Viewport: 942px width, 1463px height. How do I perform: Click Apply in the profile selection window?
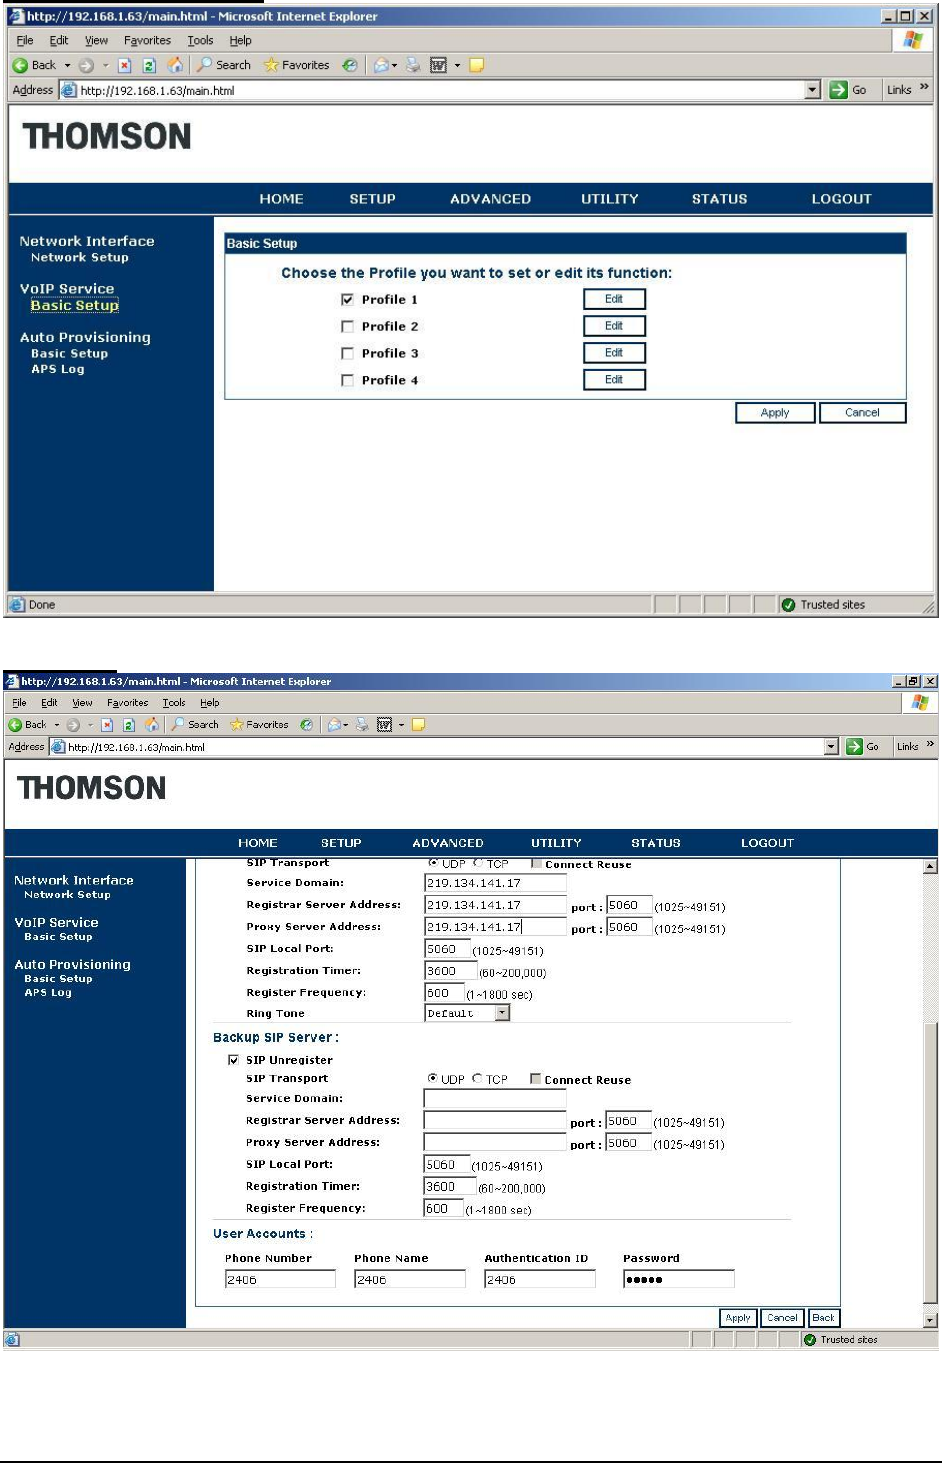coord(775,413)
